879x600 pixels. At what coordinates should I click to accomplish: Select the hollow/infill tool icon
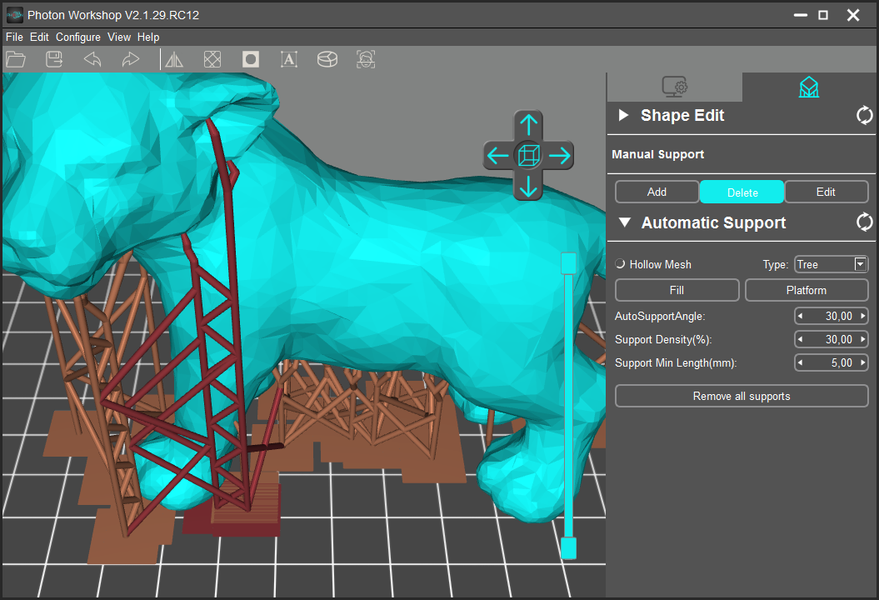click(212, 59)
